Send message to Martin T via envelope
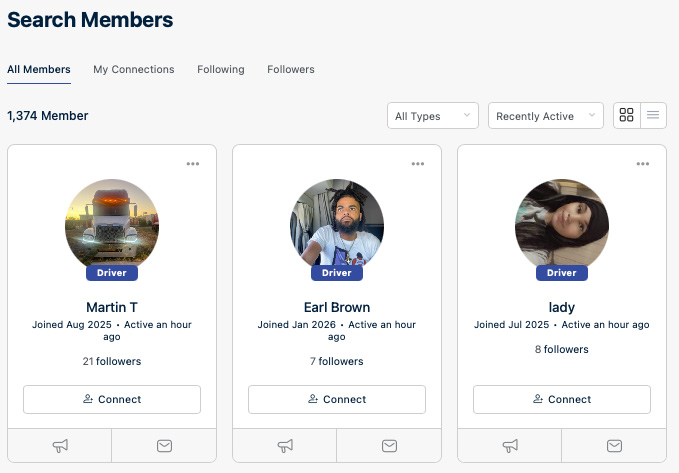The image size is (679, 473). 164,446
